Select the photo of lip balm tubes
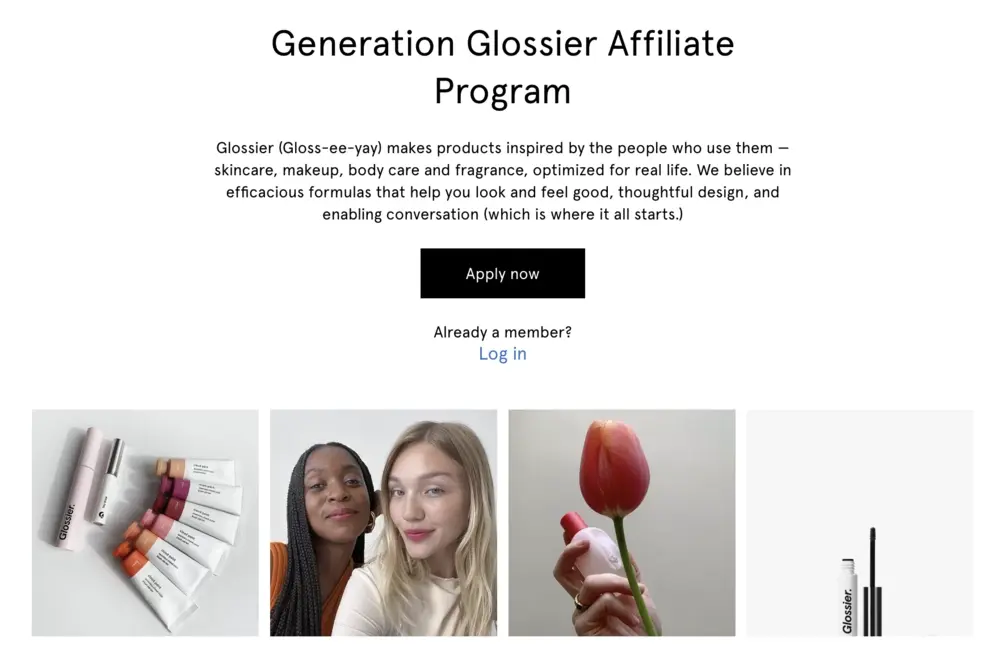This screenshot has height=667, width=1000. tap(144, 522)
